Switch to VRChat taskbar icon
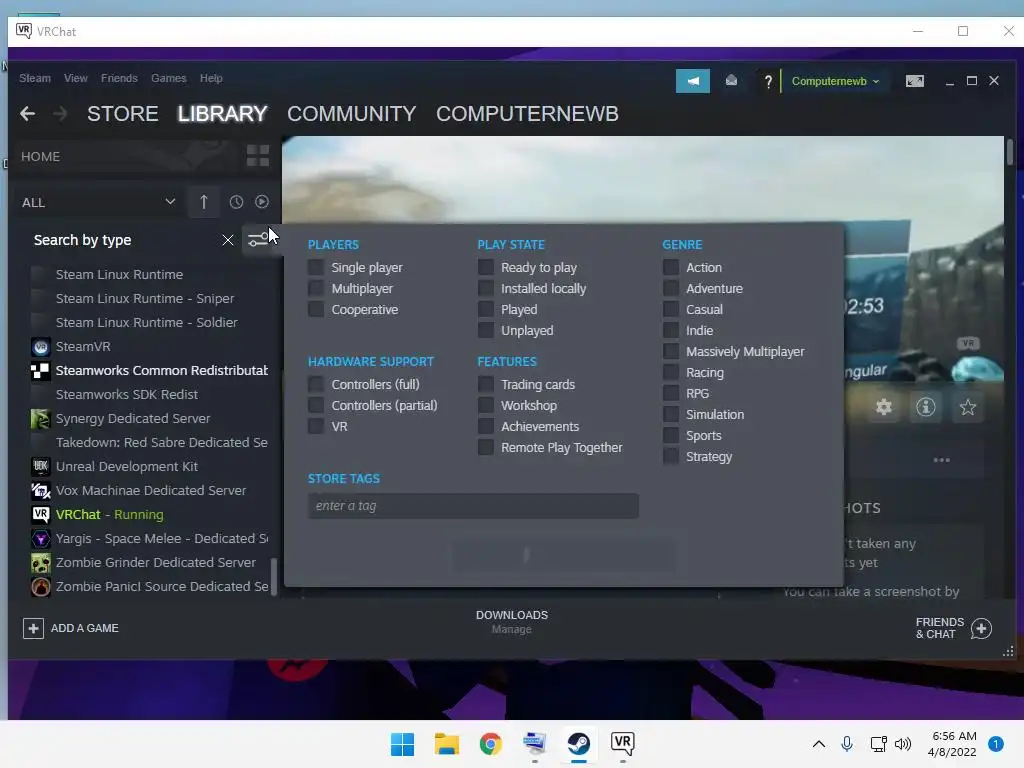This screenshot has height=768, width=1024. tap(622, 744)
